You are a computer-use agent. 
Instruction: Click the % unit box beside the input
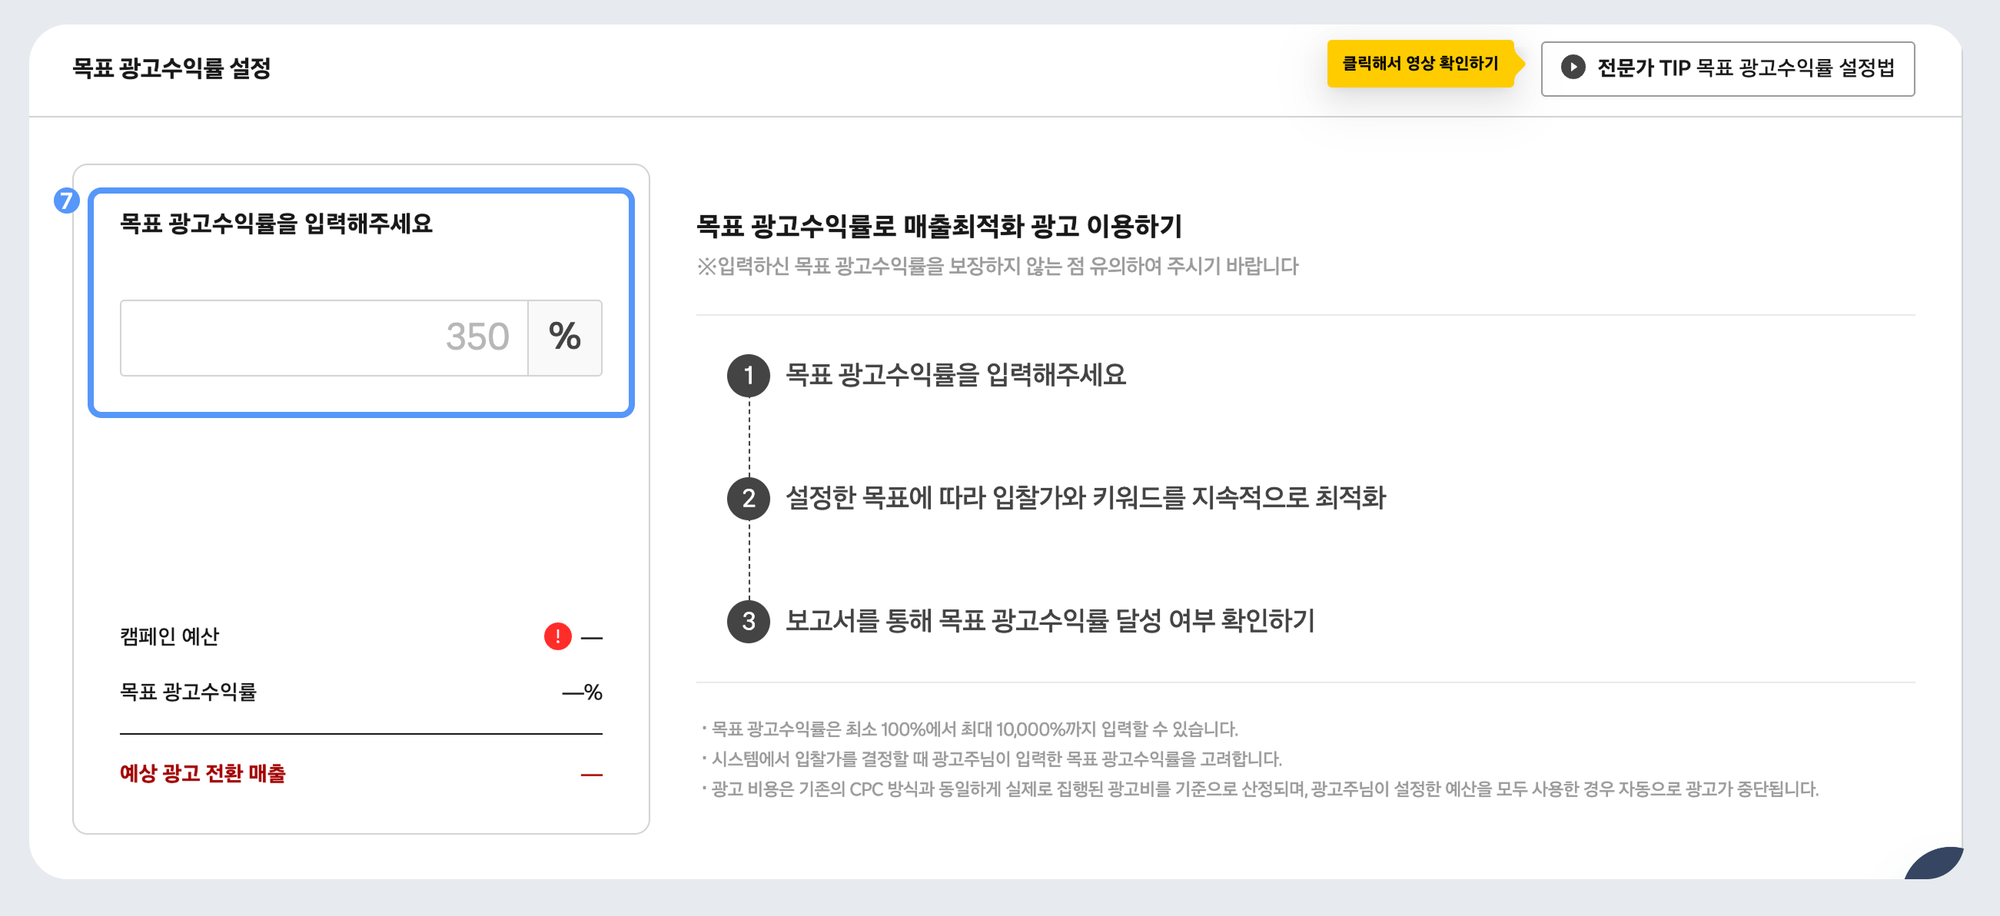pyautogui.click(x=566, y=338)
